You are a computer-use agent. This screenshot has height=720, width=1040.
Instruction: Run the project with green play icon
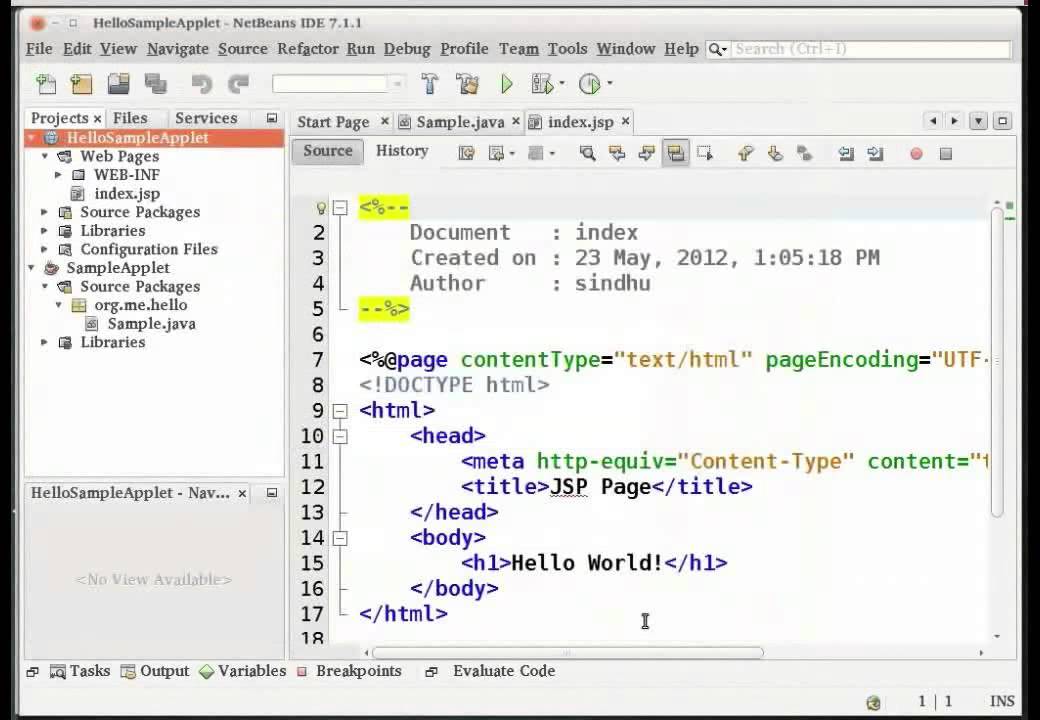[507, 84]
